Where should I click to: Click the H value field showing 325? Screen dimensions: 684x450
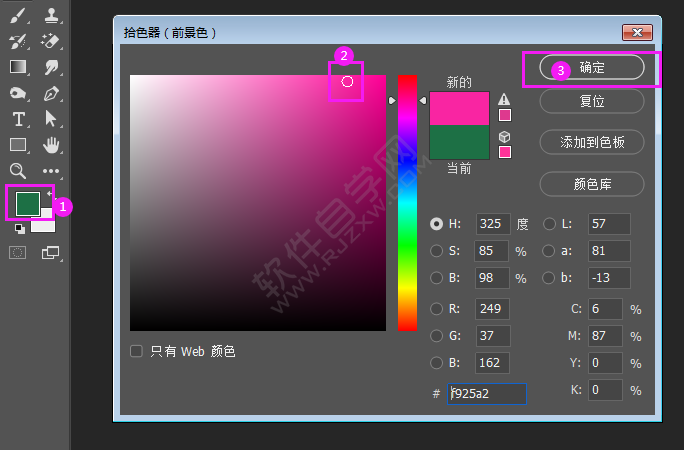point(493,224)
